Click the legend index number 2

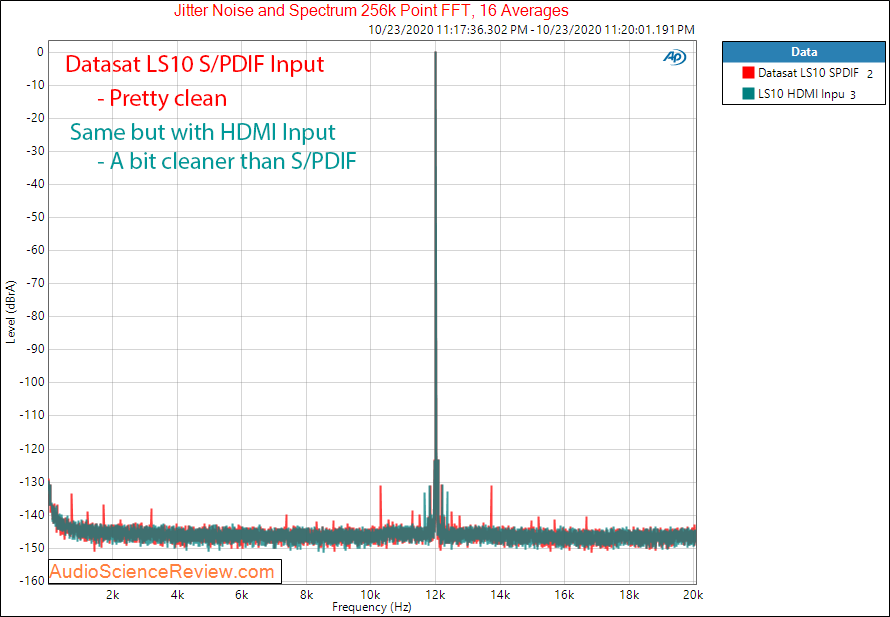[x=870, y=74]
